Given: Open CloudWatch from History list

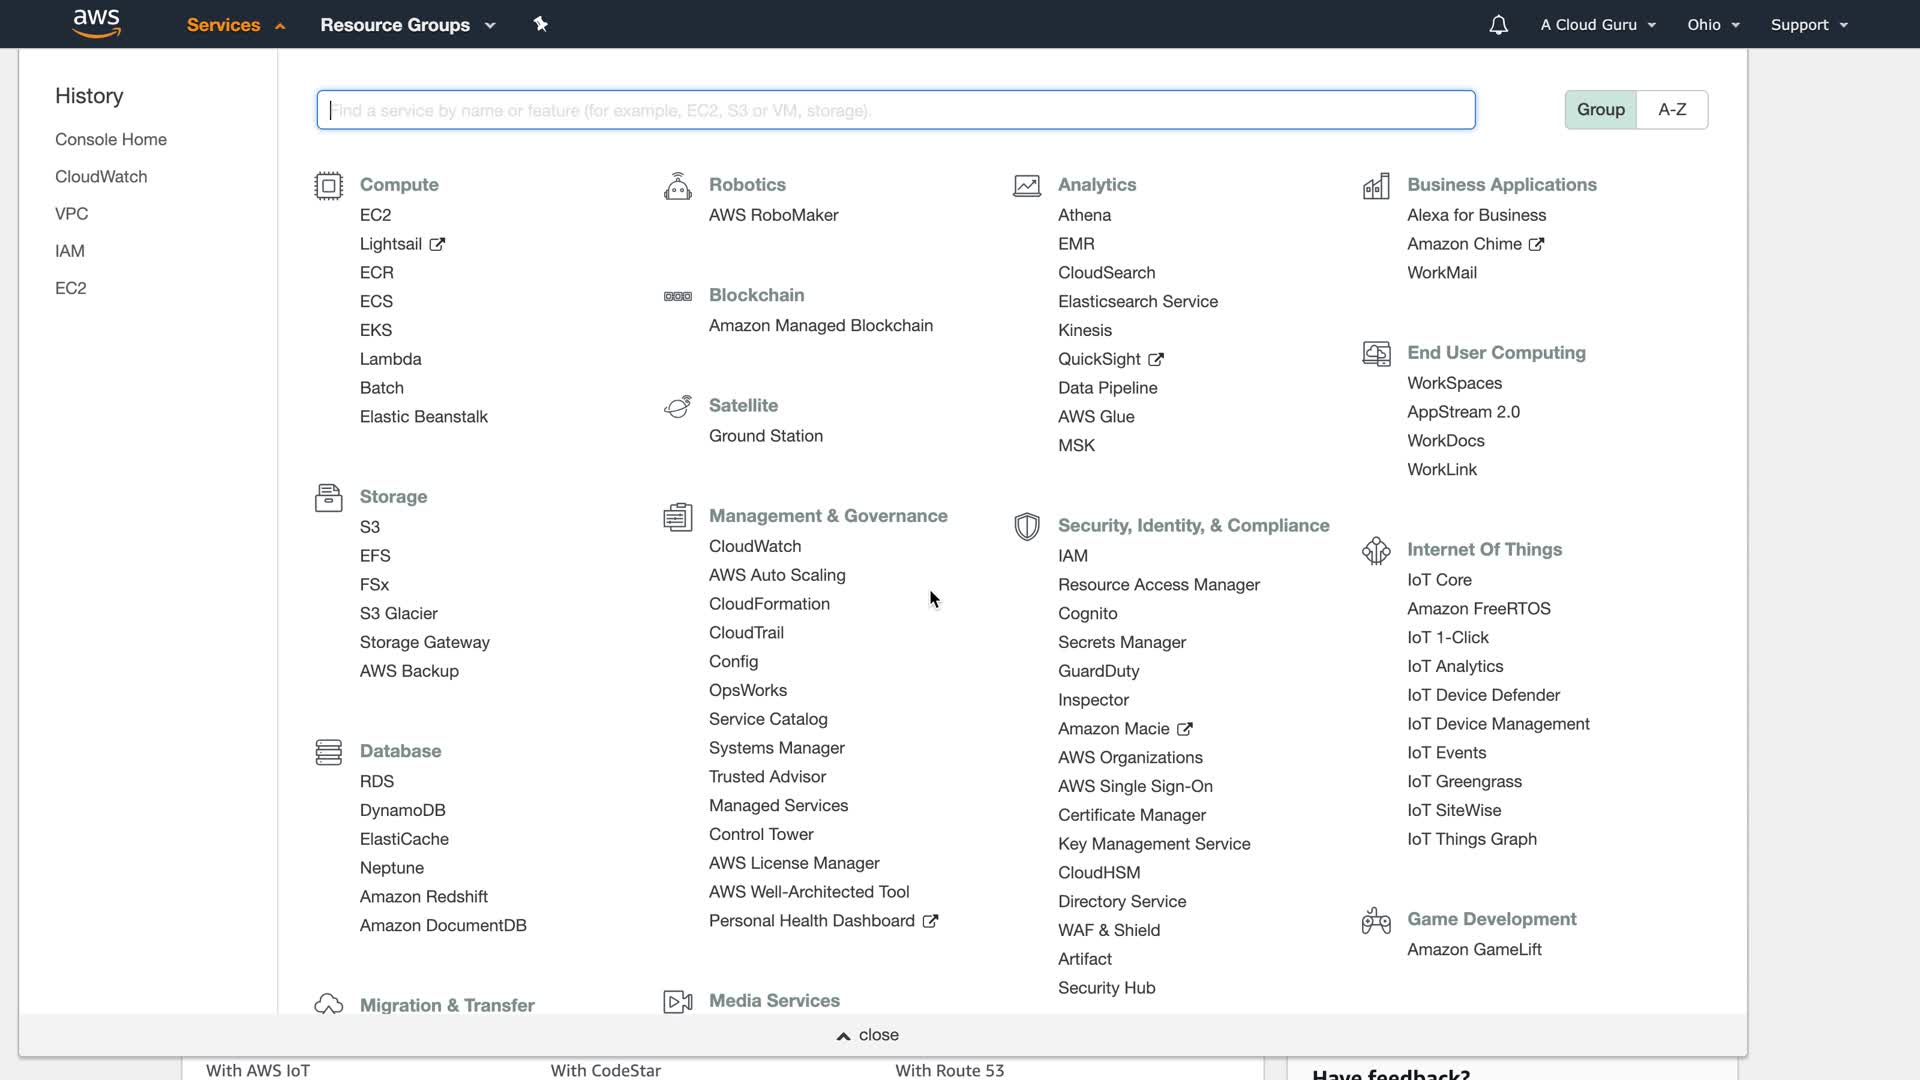Looking at the screenshot, I should pyautogui.click(x=101, y=177).
